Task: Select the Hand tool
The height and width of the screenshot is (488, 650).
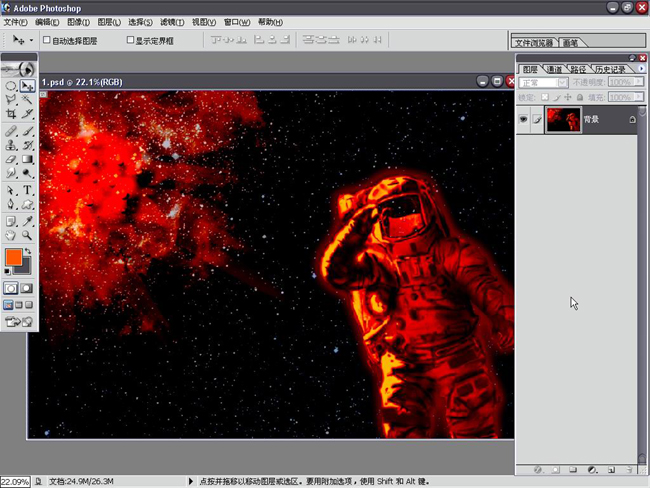Action: (x=11, y=236)
